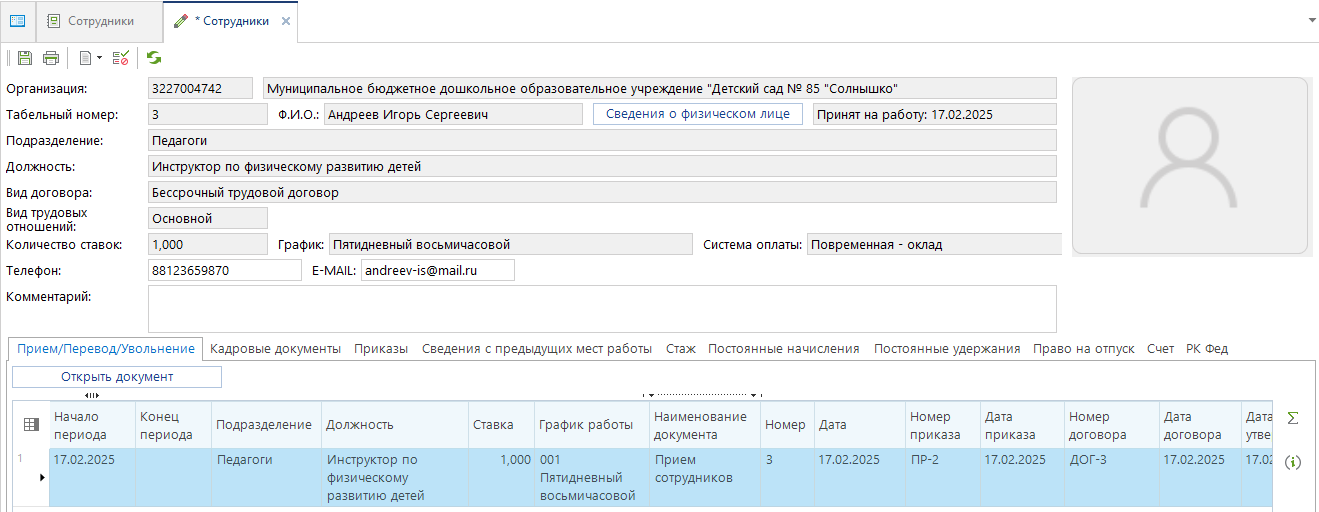The height and width of the screenshot is (512, 1319).
Task: Open the main navigation panel icon
Action: (x=17, y=21)
